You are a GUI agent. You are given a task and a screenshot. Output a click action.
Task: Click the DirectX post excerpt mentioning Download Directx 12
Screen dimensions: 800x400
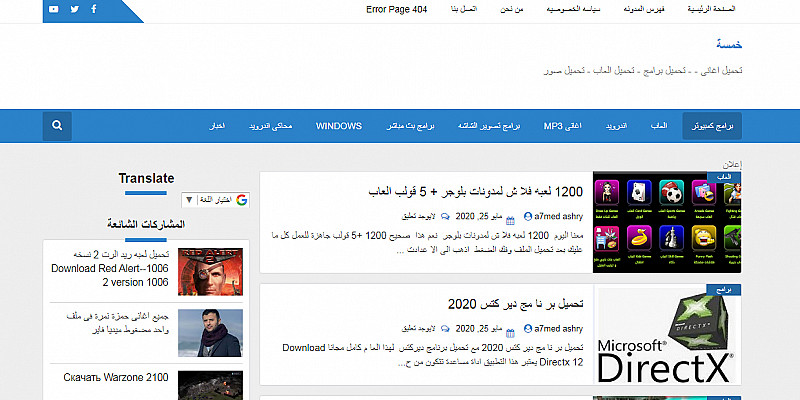[433, 356]
